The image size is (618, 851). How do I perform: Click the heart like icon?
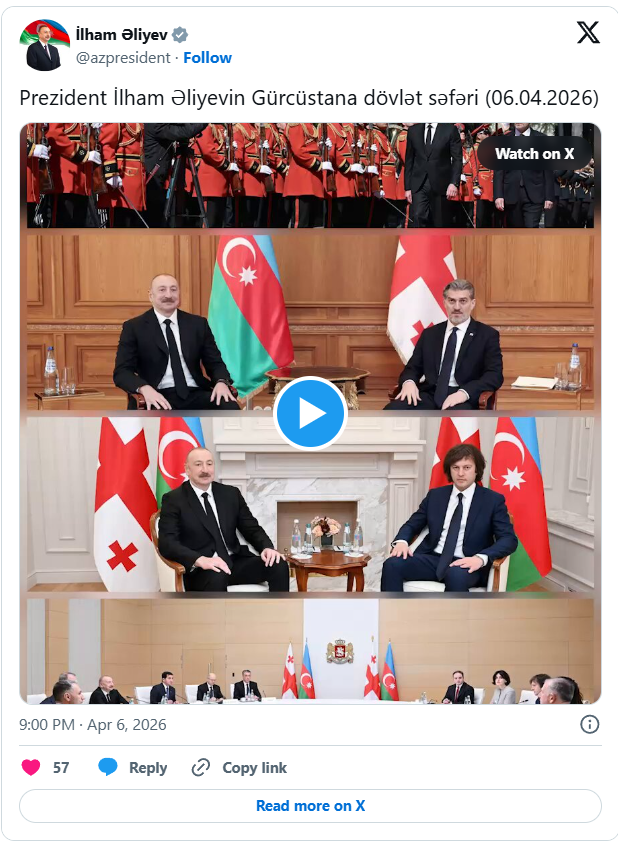[31, 767]
